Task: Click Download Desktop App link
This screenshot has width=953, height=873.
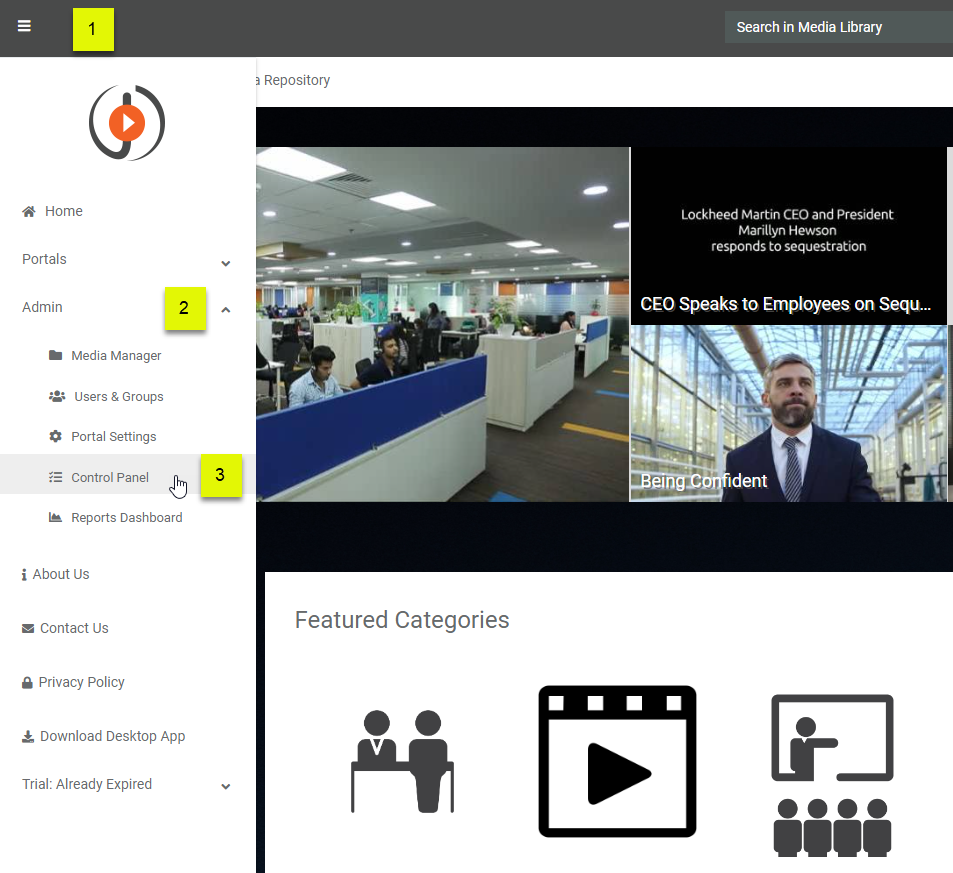Action: click(112, 736)
